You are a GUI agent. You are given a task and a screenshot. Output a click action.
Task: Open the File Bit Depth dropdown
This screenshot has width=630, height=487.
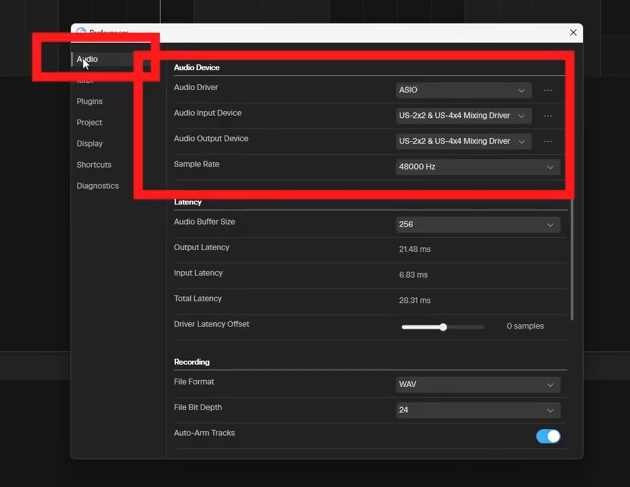[x=477, y=410]
